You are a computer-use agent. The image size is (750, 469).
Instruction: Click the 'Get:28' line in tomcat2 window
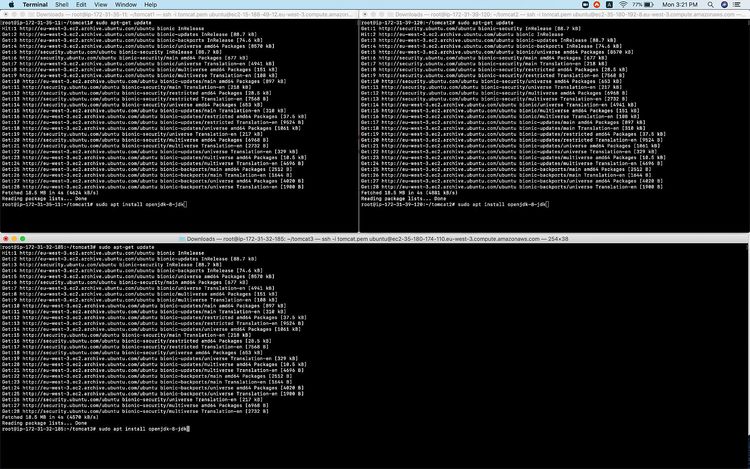512,187
